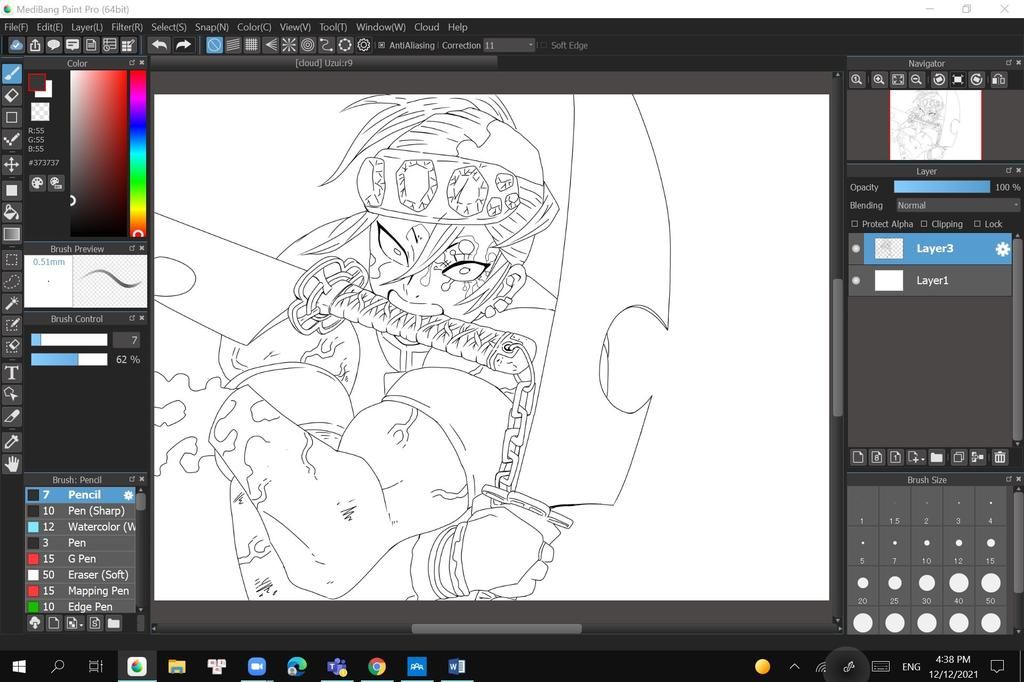Add a new layer folder
1024x682 pixels.
click(x=936, y=457)
